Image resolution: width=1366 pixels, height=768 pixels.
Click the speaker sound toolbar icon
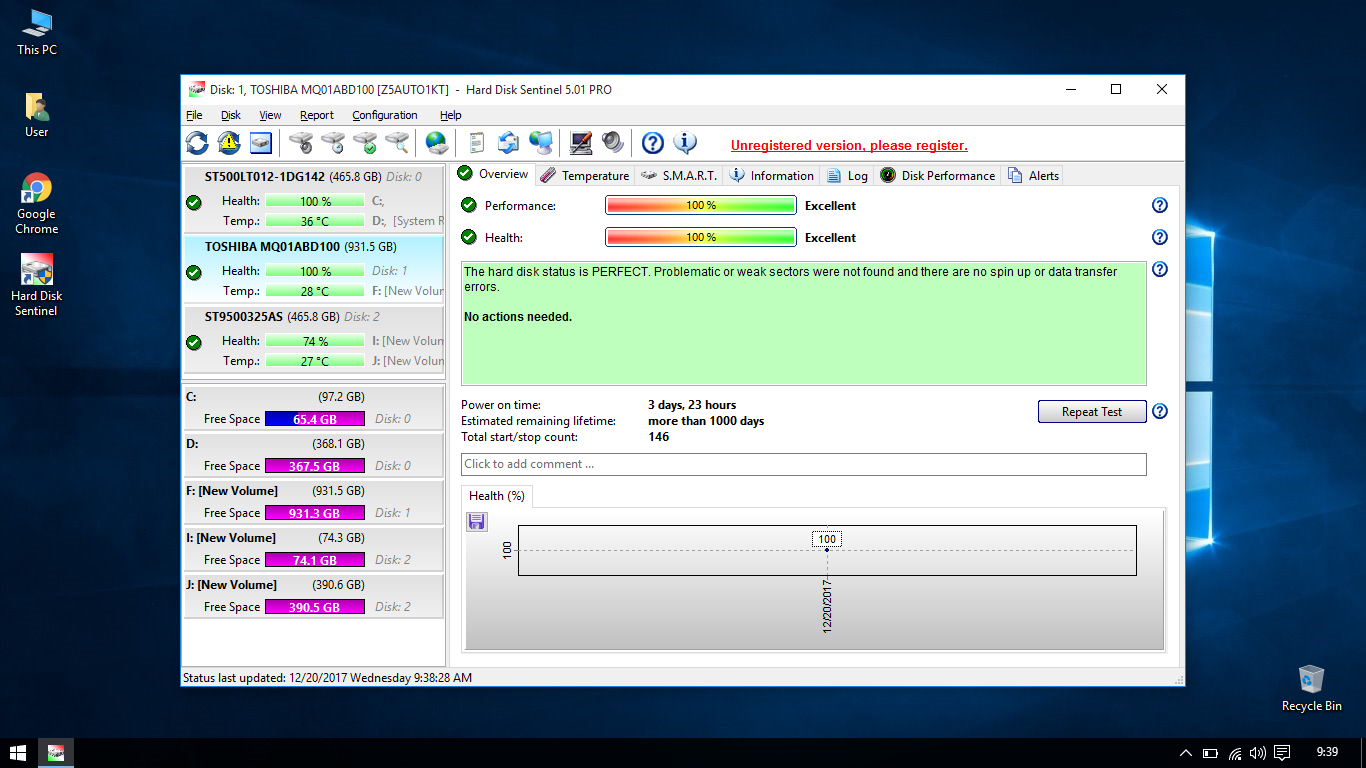point(613,143)
